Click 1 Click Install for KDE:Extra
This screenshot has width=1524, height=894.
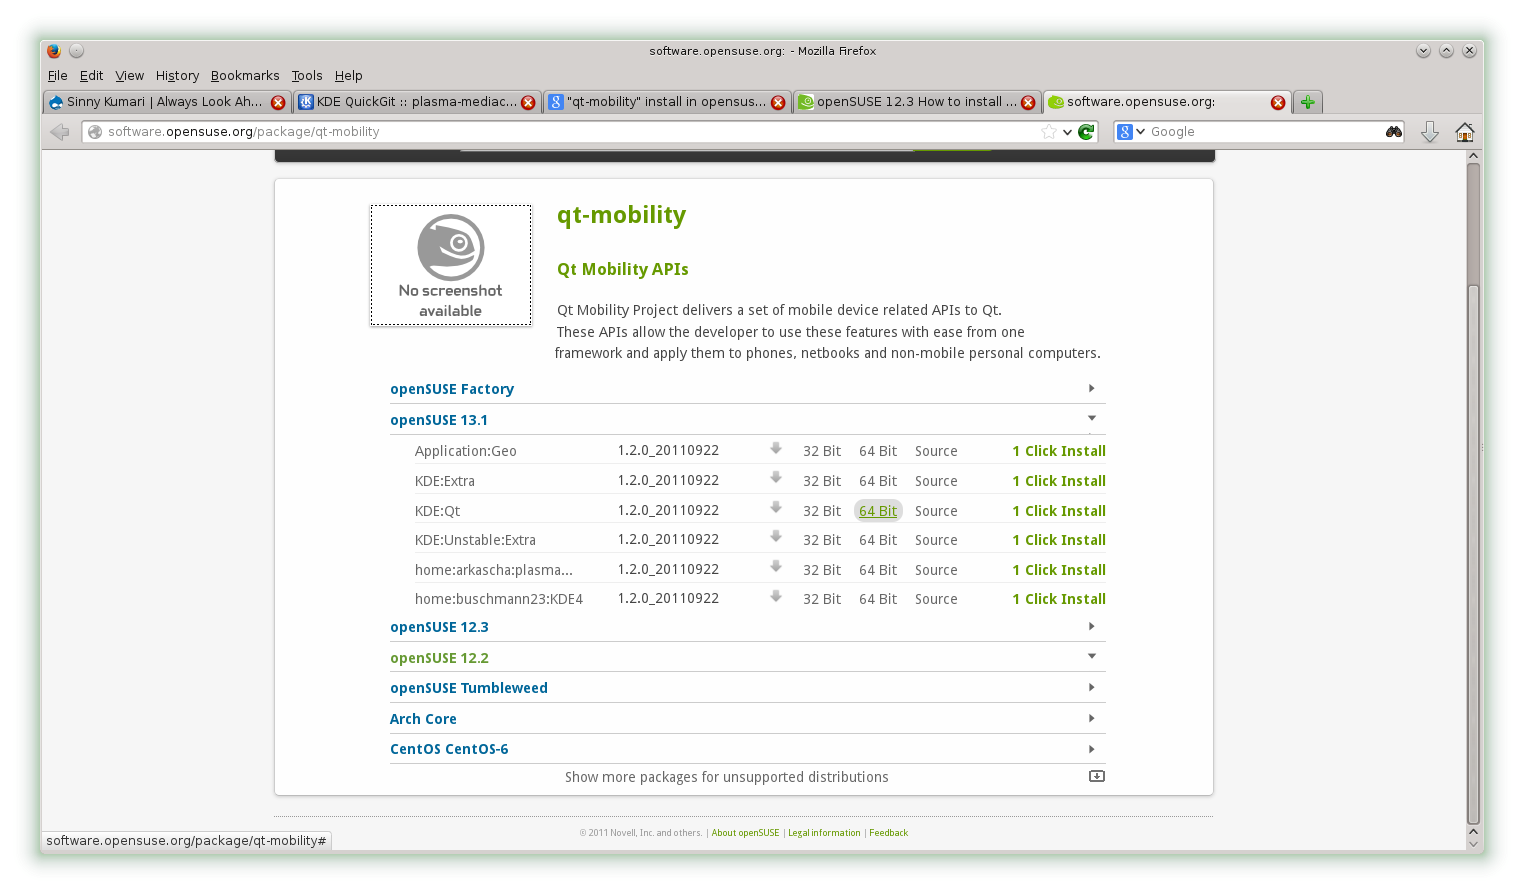pyautogui.click(x=1059, y=481)
